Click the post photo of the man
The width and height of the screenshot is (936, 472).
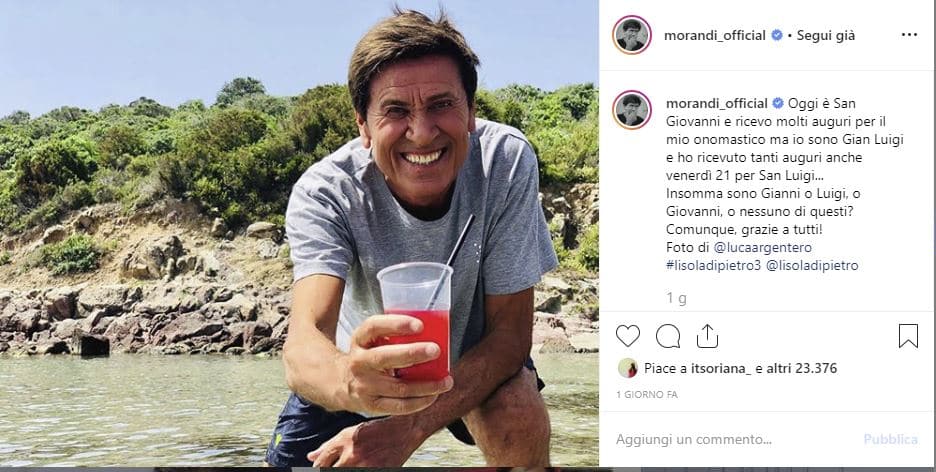click(299, 236)
